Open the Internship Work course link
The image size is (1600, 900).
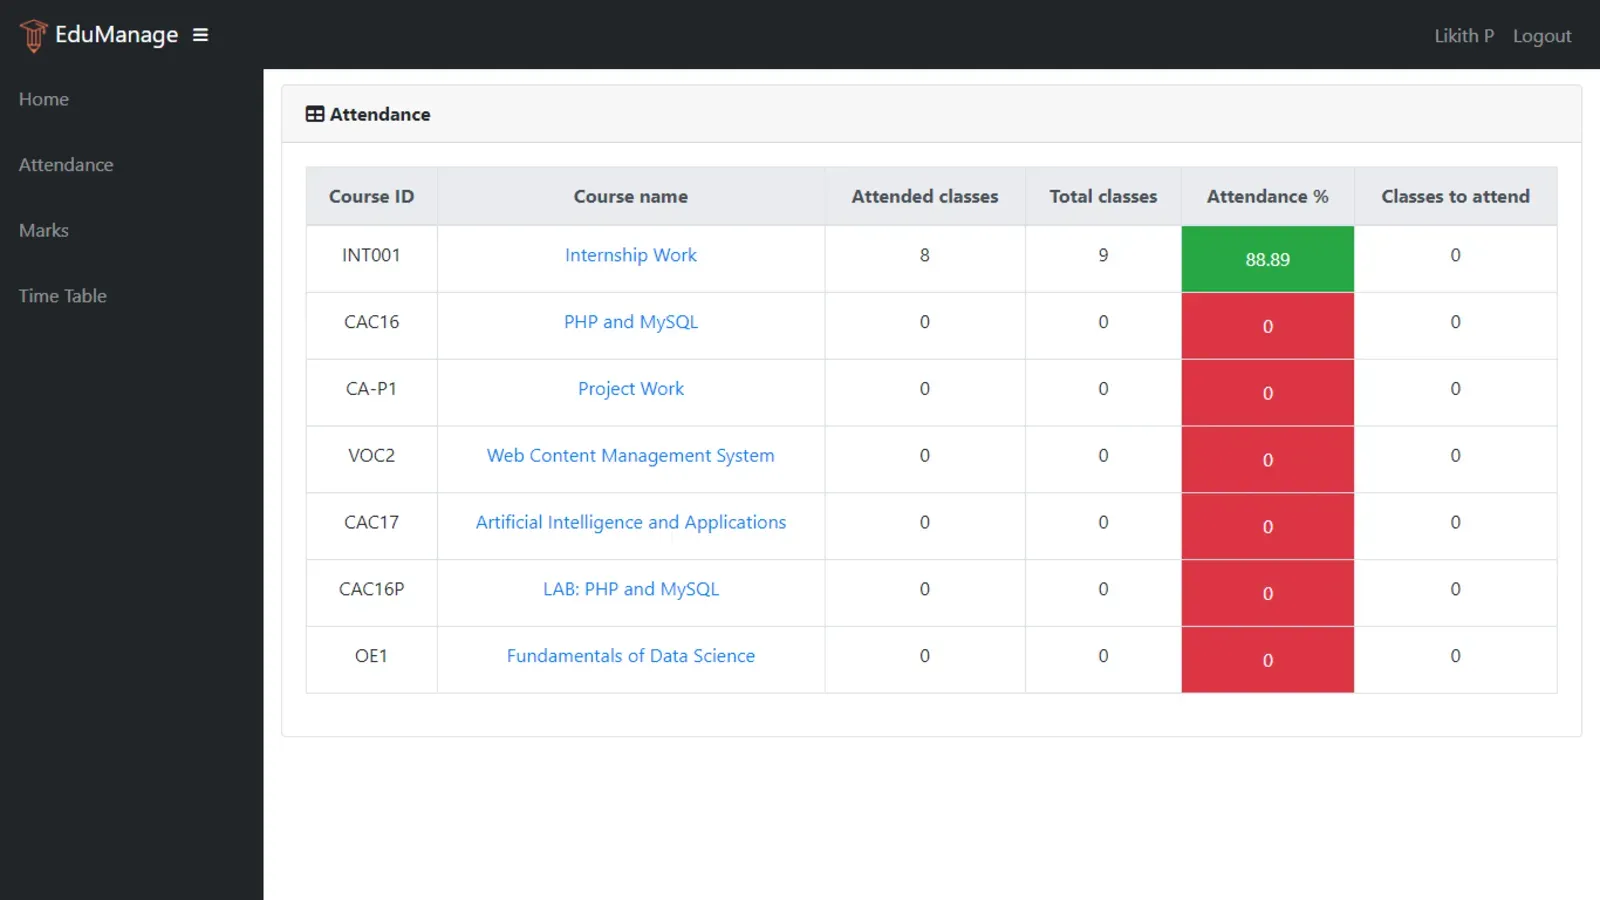tap(630, 255)
